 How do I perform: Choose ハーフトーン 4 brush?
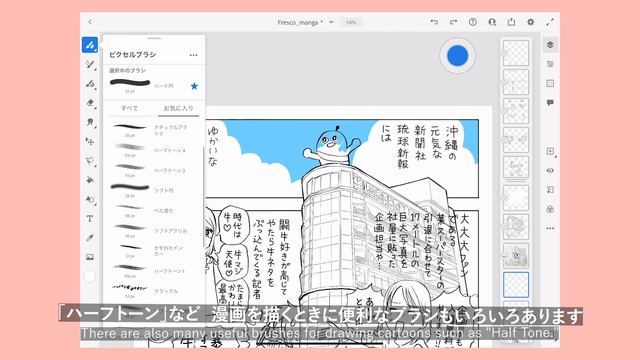(x=153, y=150)
